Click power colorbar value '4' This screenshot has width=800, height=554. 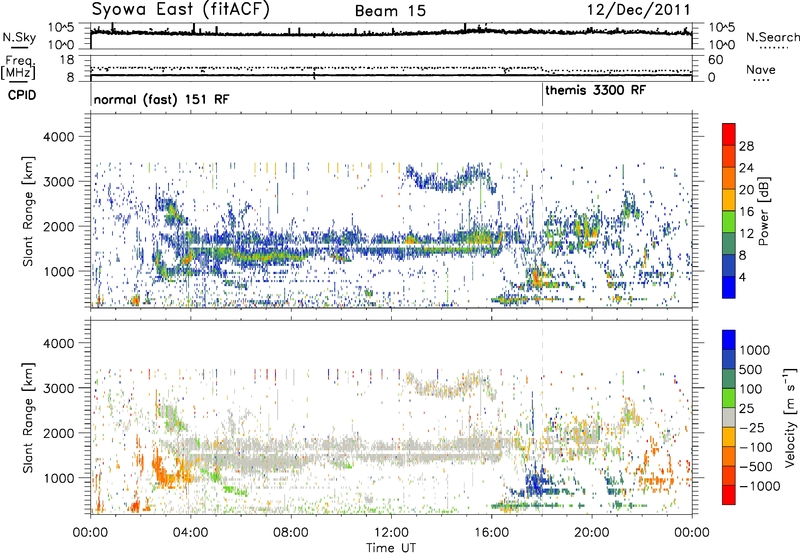tap(742, 277)
